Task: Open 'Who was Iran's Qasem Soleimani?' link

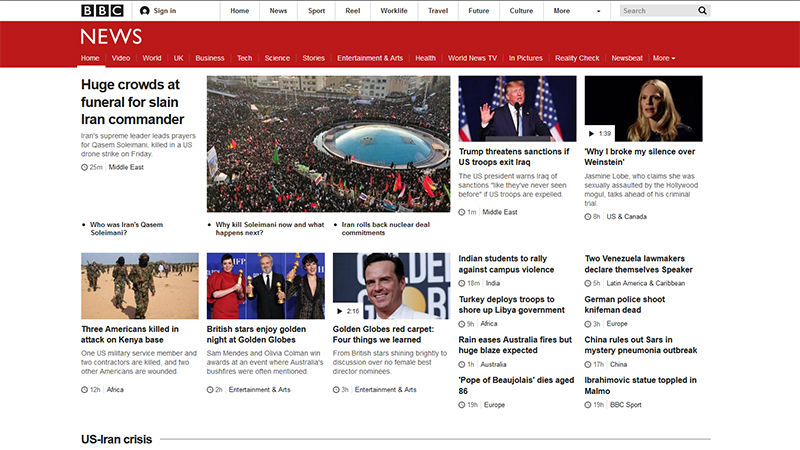Action: pyautogui.click(x=127, y=229)
